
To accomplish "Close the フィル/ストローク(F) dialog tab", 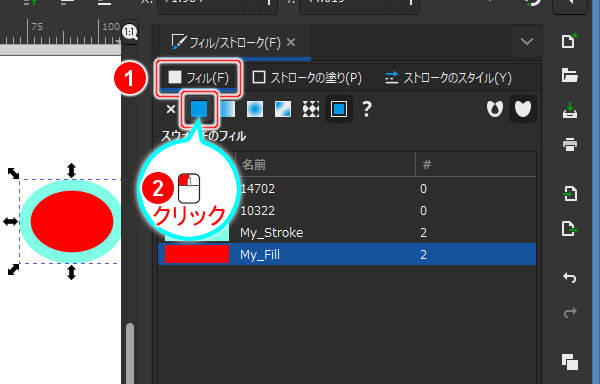I will point(291,42).
